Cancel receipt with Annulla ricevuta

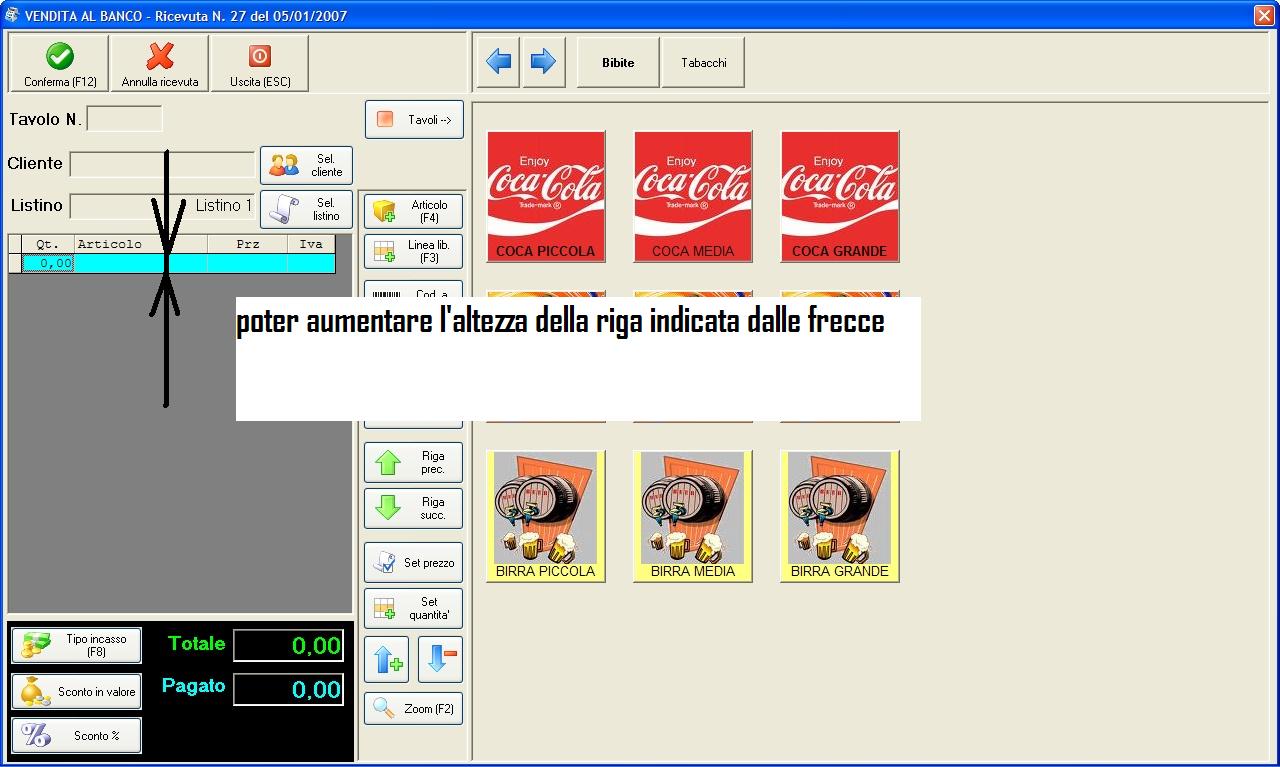coord(160,64)
